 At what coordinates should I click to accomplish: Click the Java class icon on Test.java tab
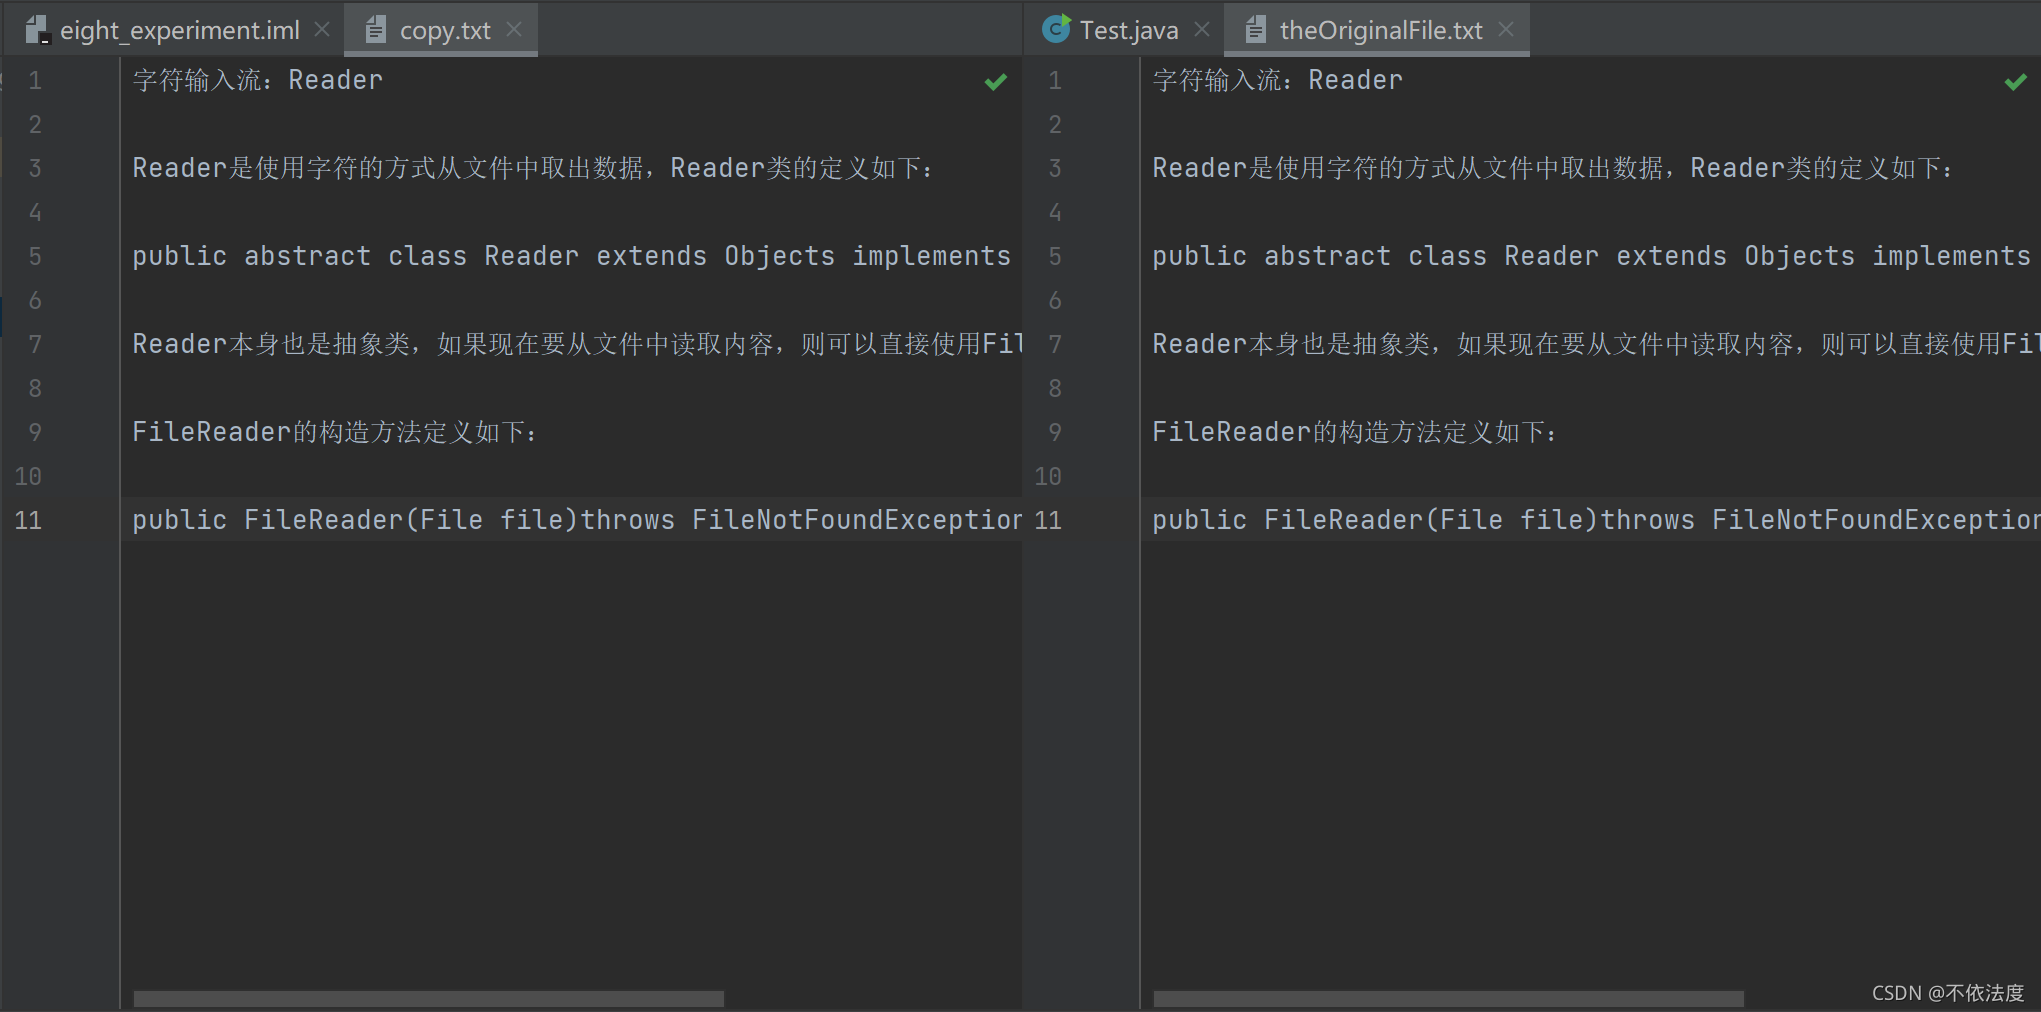tap(1056, 29)
